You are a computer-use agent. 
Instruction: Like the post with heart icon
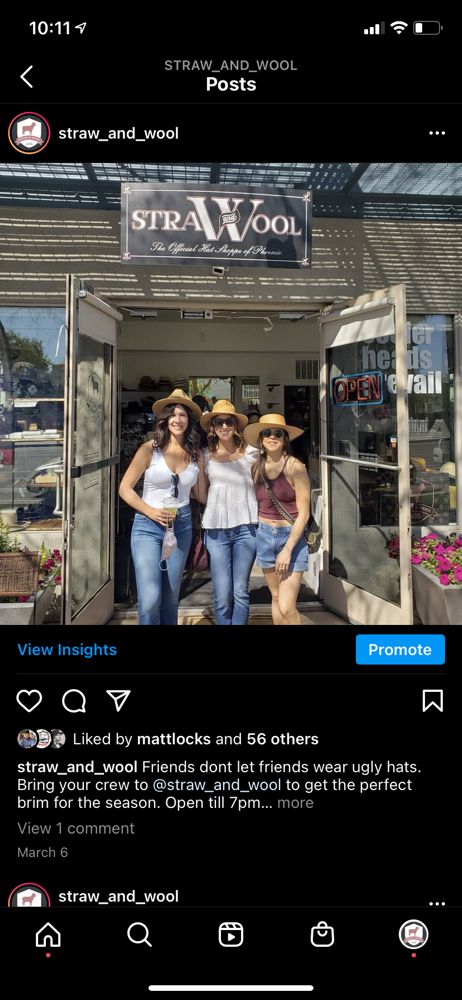(29, 700)
